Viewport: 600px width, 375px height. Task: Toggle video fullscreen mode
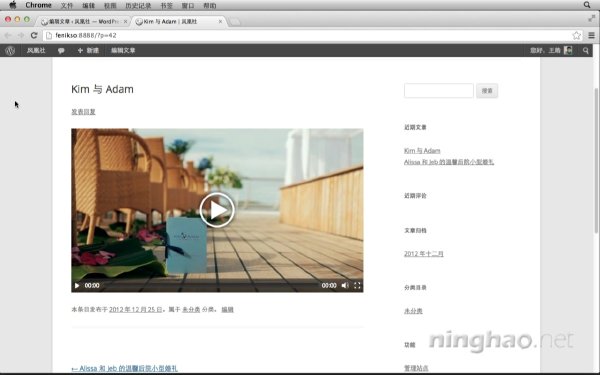click(x=357, y=285)
